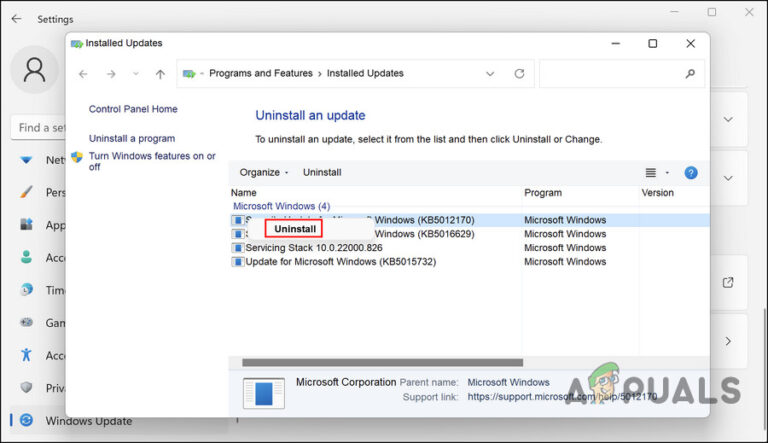
Task: Open Control Panel Home link
Action: 133,109
